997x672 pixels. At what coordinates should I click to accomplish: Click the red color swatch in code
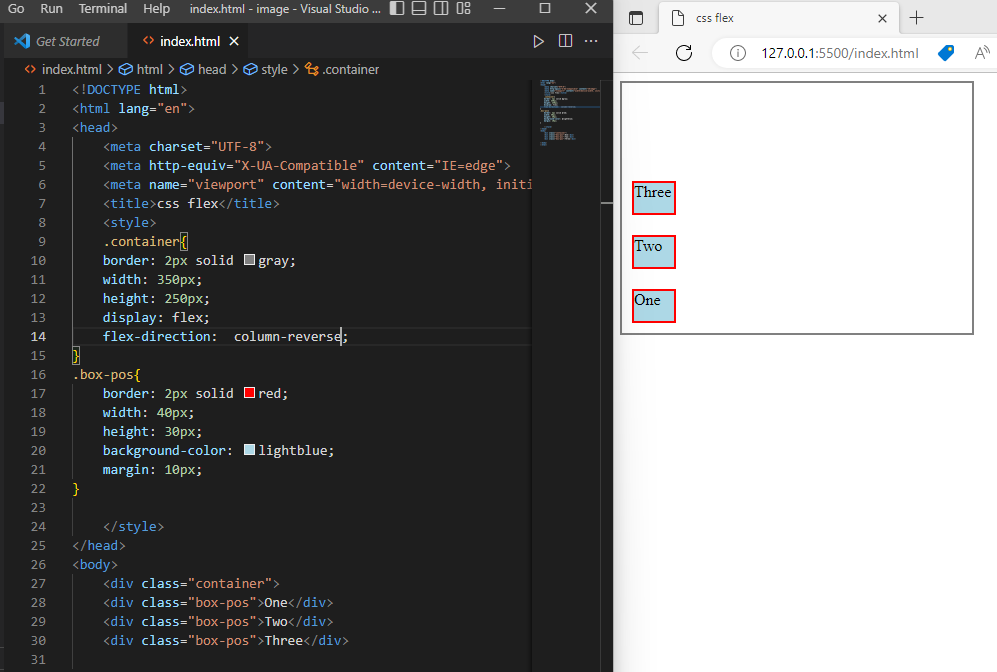click(249, 393)
